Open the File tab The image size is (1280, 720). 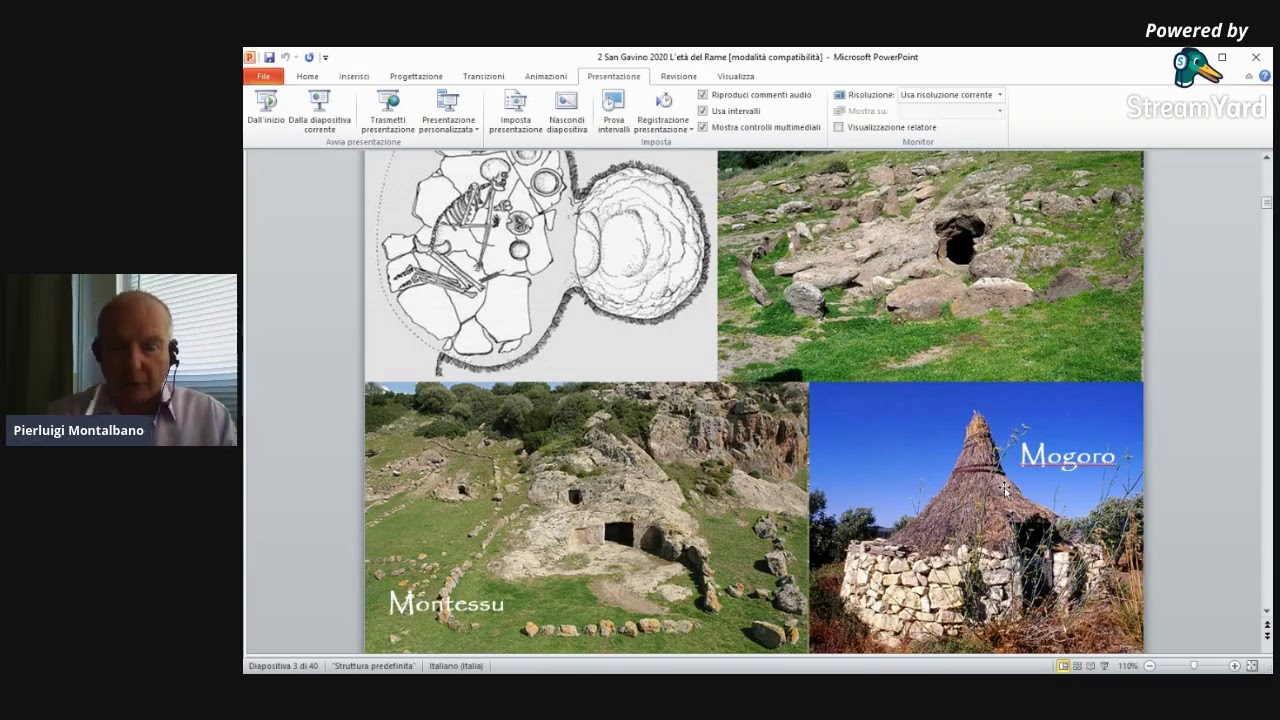(x=263, y=76)
